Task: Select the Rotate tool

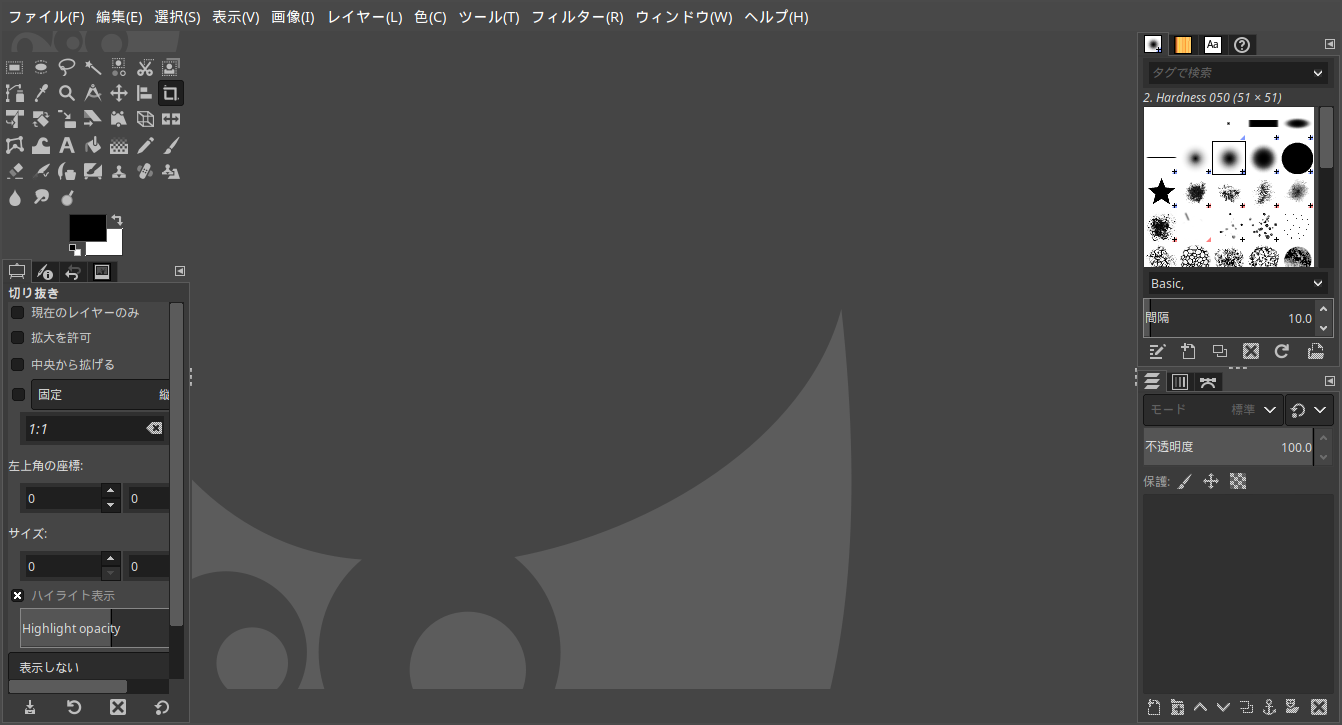Action: click(x=41, y=119)
